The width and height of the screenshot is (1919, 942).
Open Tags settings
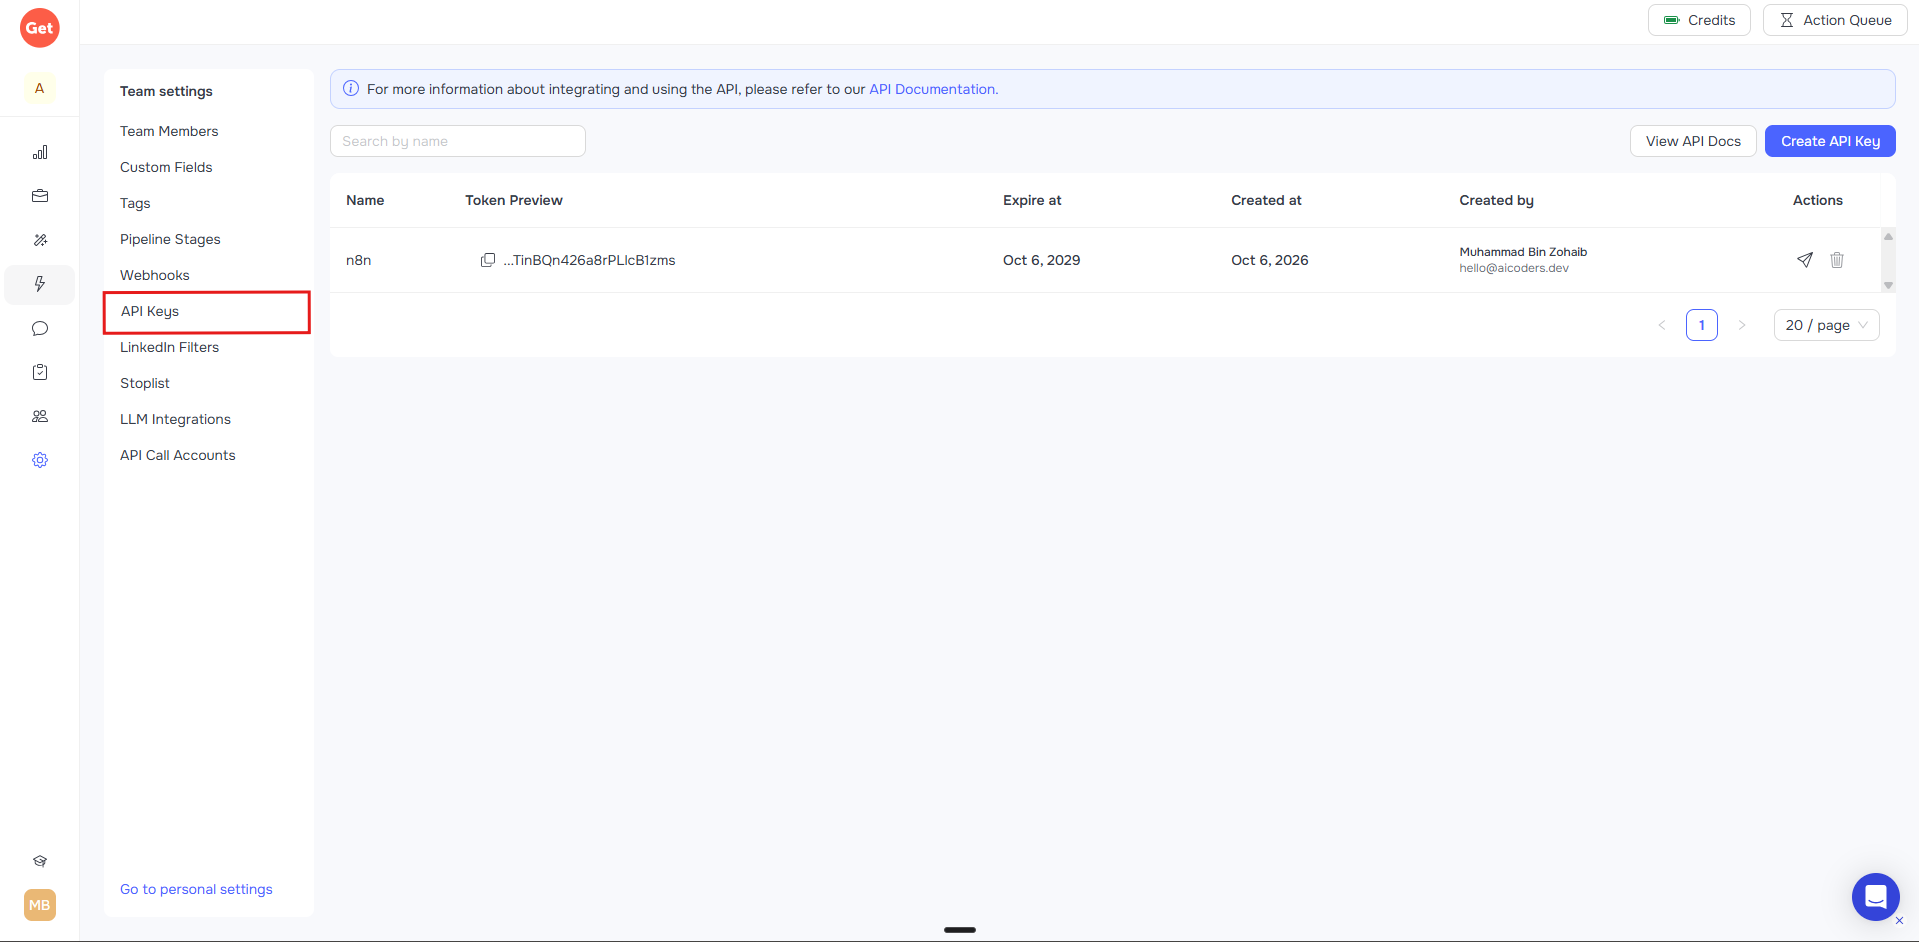tap(135, 203)
